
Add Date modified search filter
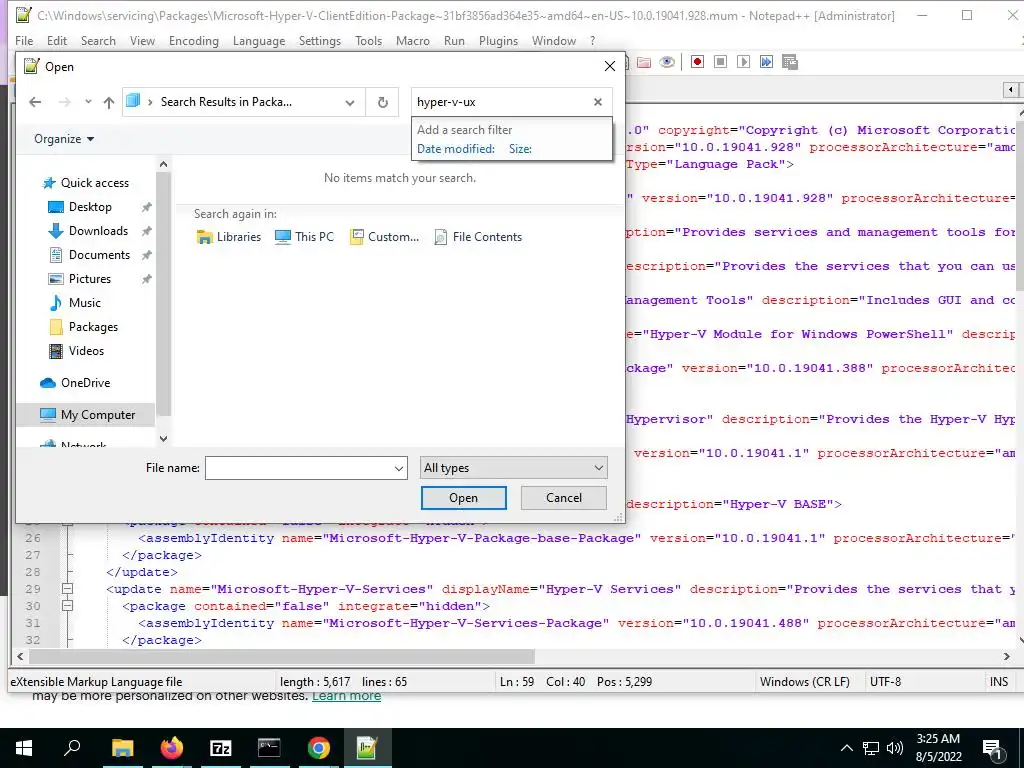coord(456,149)
